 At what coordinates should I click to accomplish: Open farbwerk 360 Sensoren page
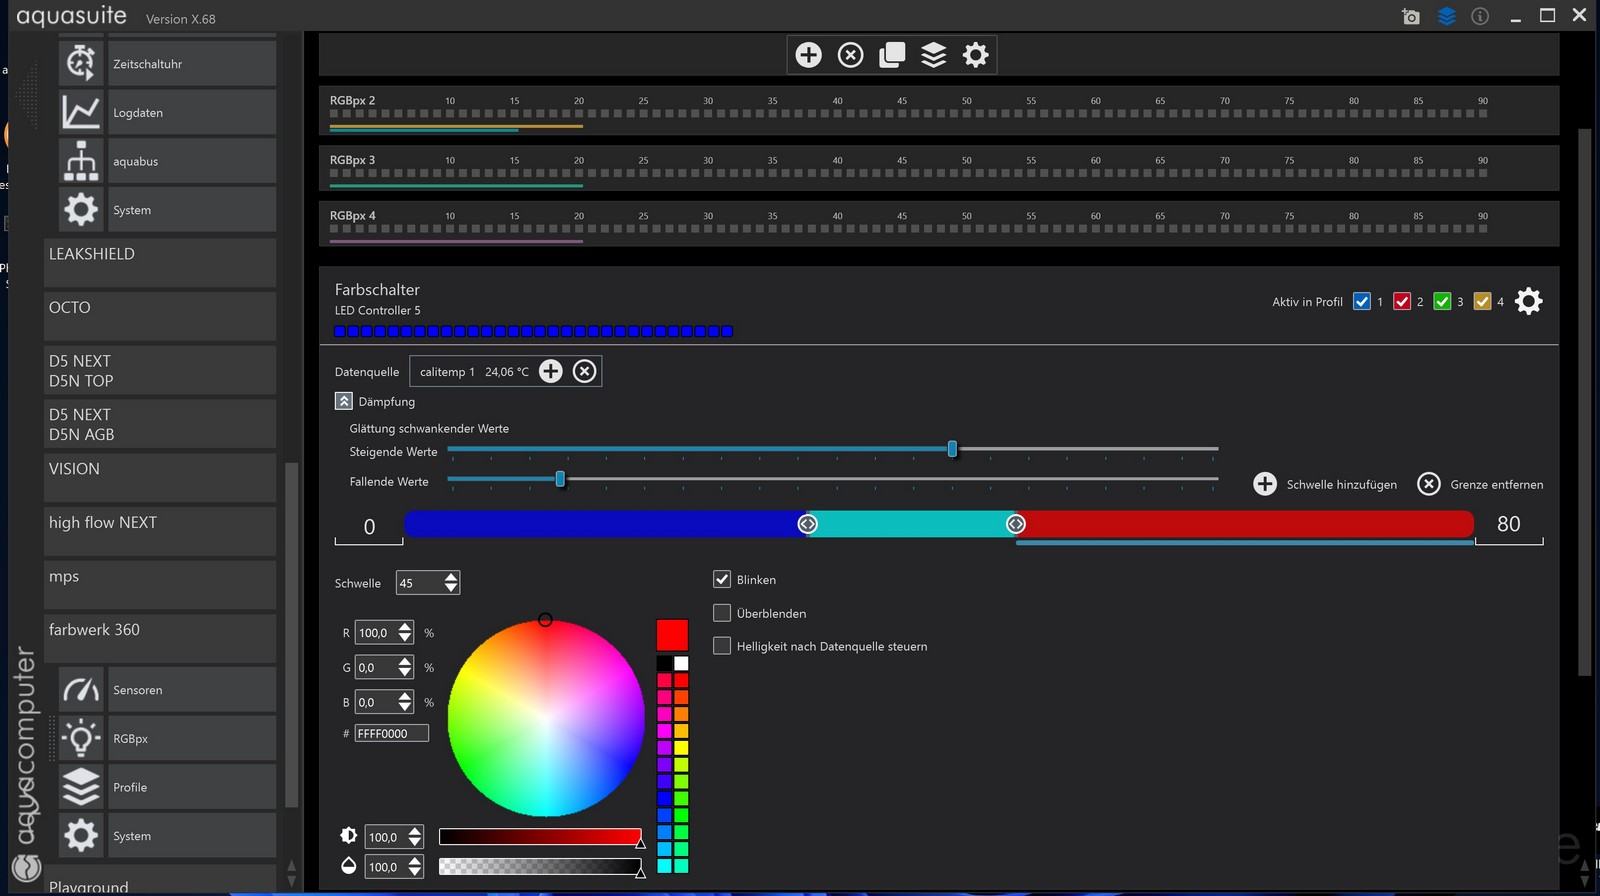(167, 690)
